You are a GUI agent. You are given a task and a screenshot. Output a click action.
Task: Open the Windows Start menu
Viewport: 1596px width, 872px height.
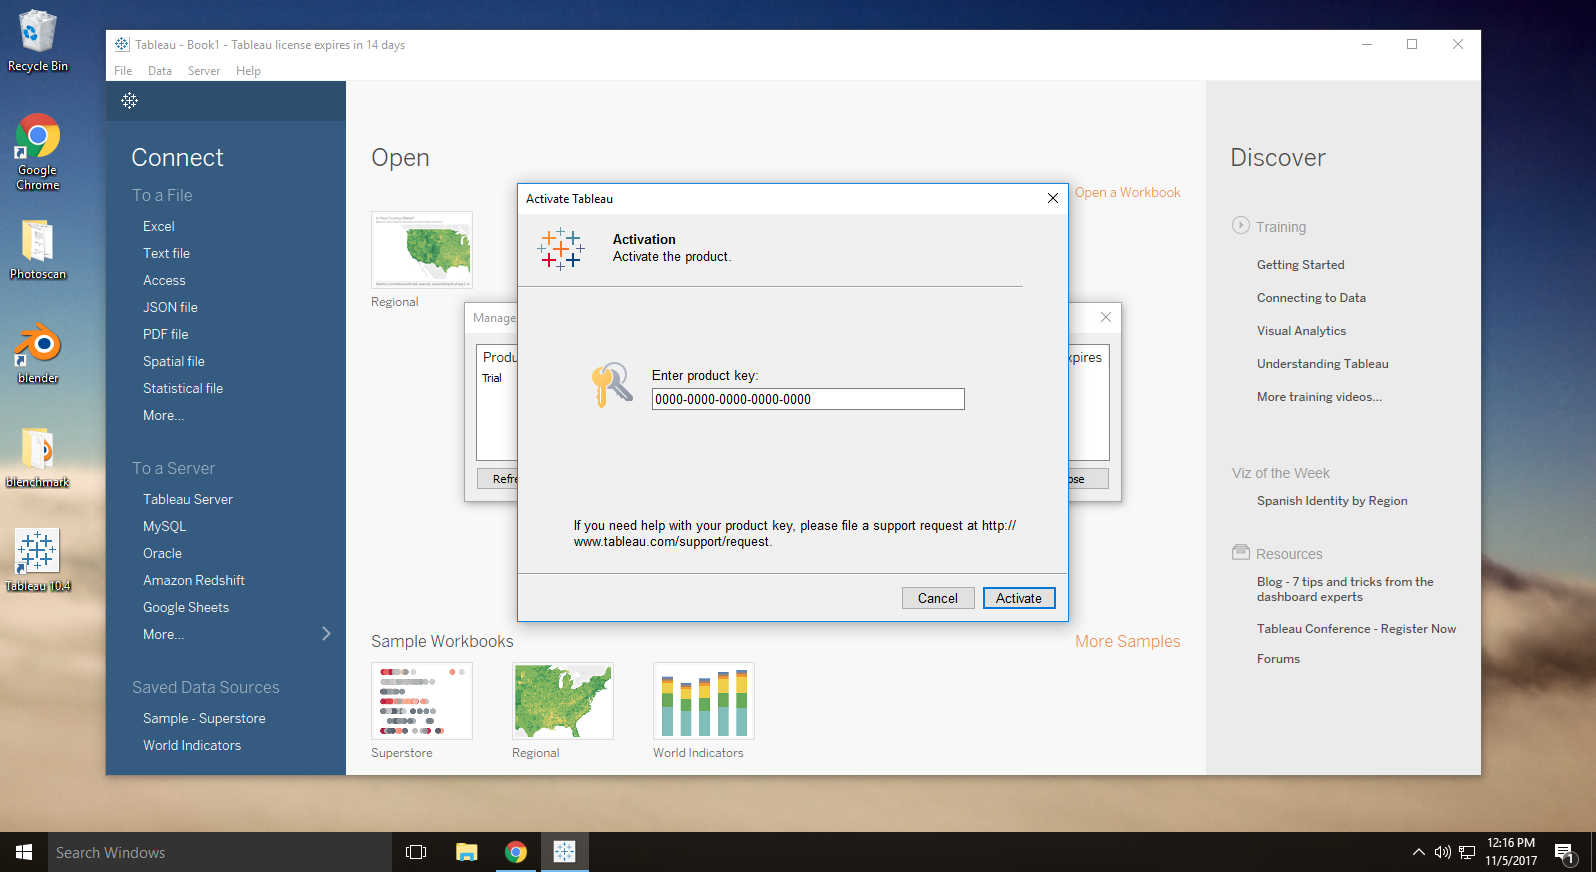24,852
